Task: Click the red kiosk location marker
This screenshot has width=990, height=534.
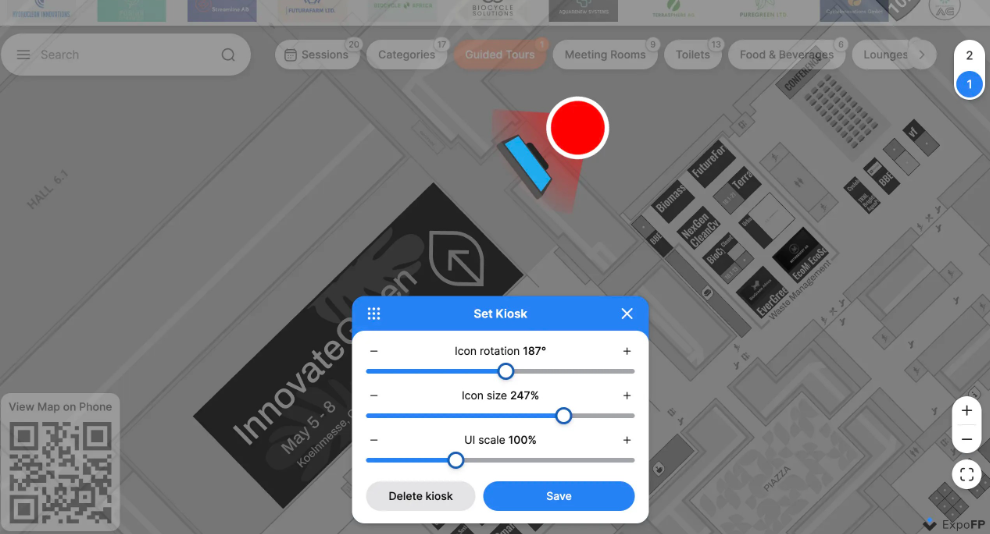Action: tap(577, 128)
